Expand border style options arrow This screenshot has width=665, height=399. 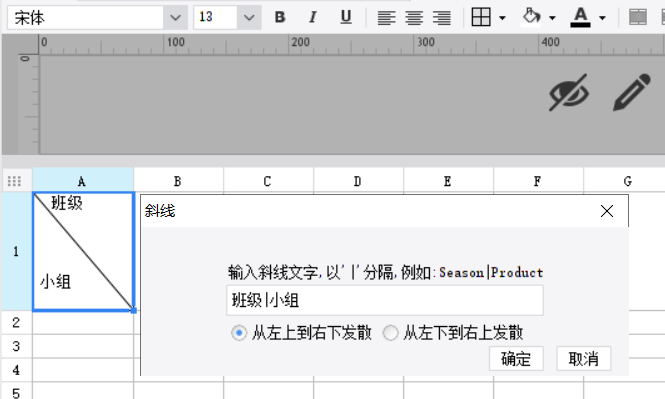pyautogui.click(x=503, y=18)
